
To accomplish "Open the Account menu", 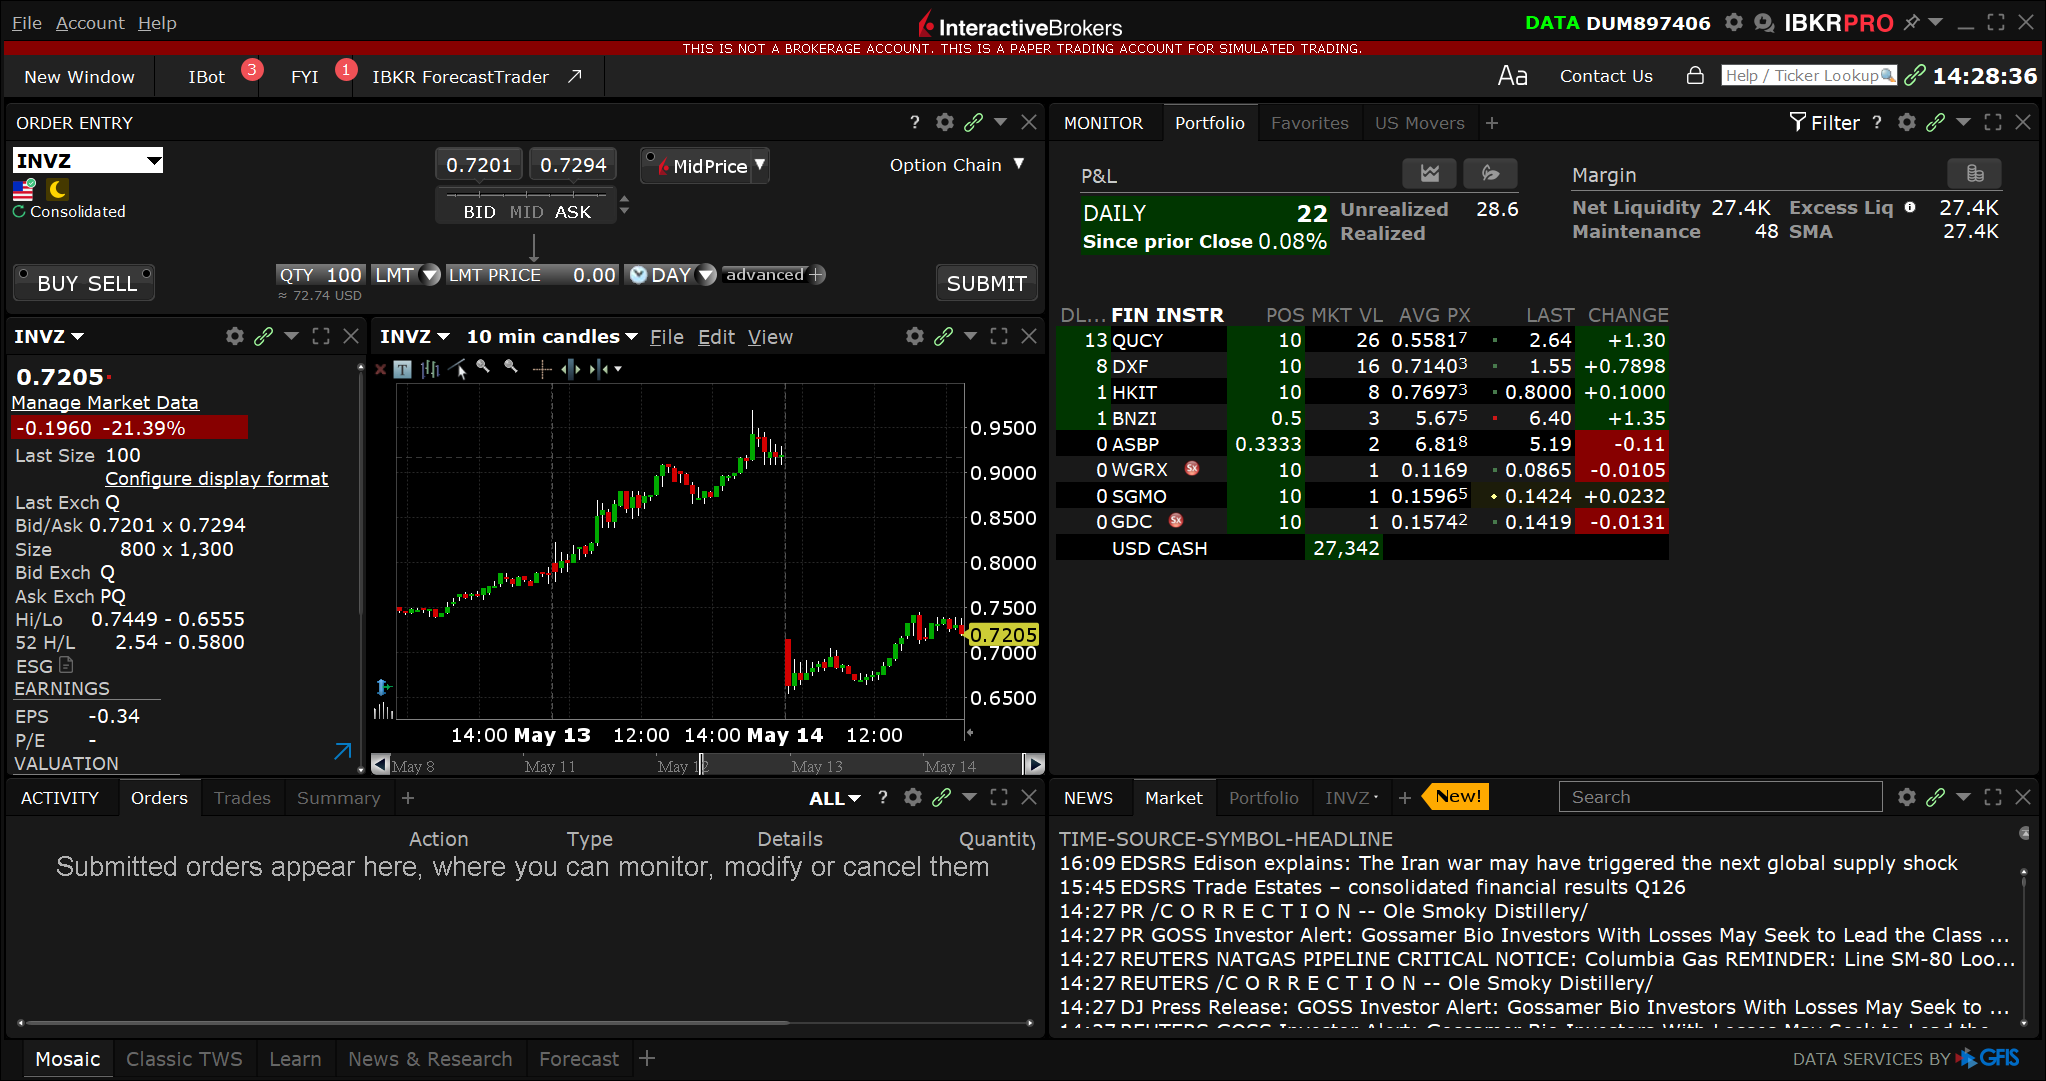I will click(90, 22).
